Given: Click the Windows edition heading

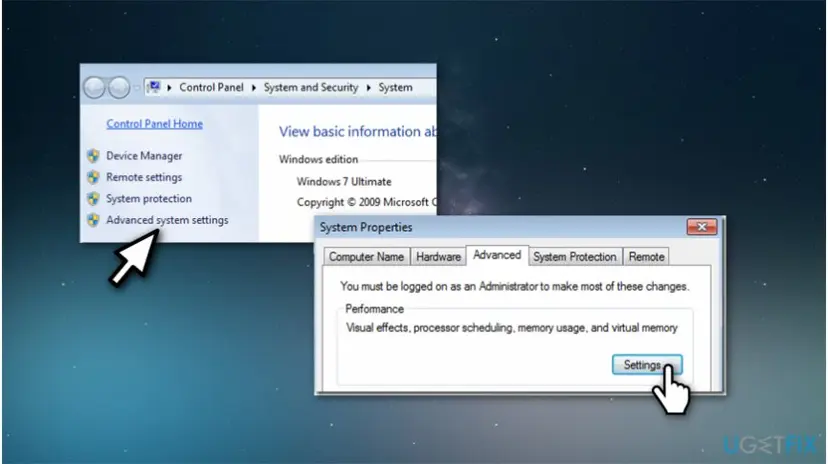Looking at the screenshot, I should pos(318,159).
